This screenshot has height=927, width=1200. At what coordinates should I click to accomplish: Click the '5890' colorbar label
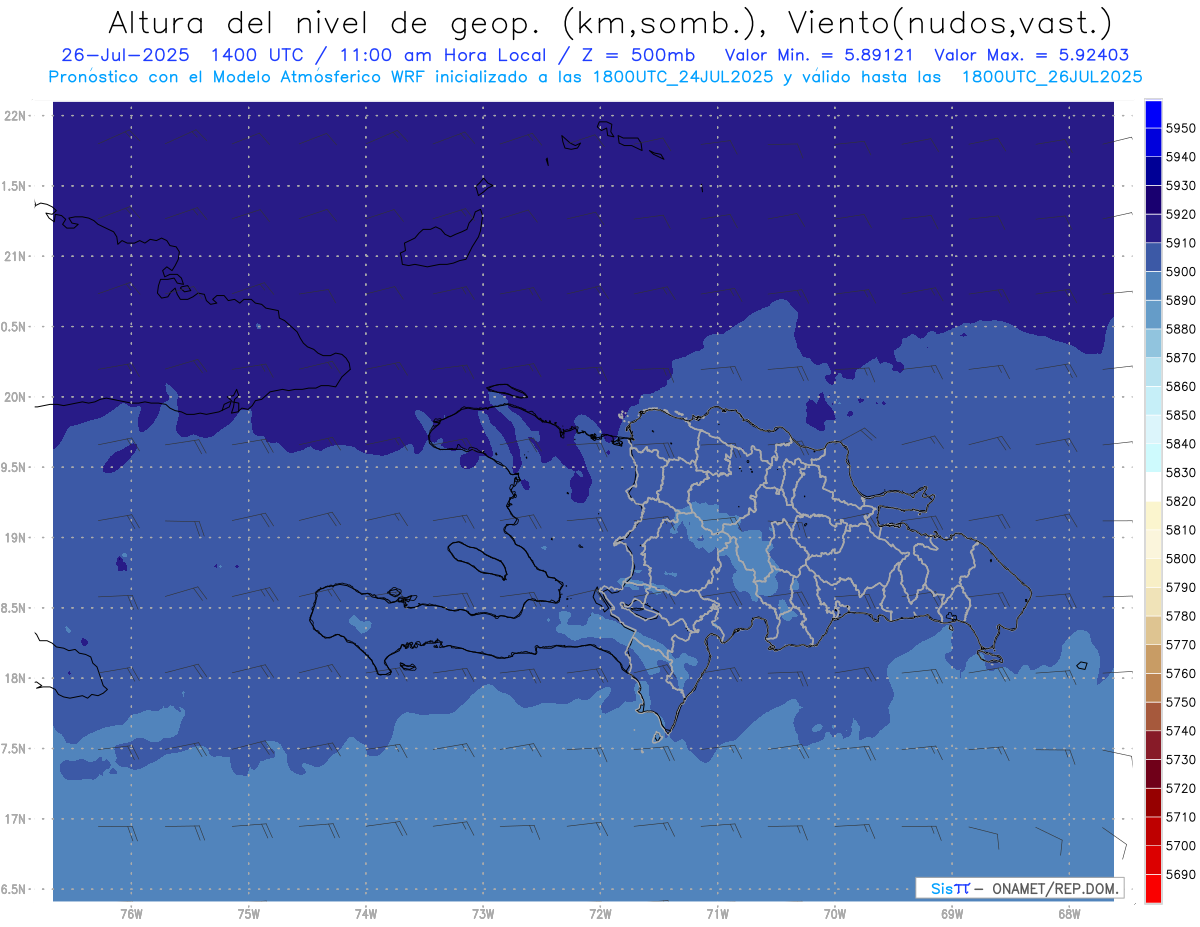1180,300
